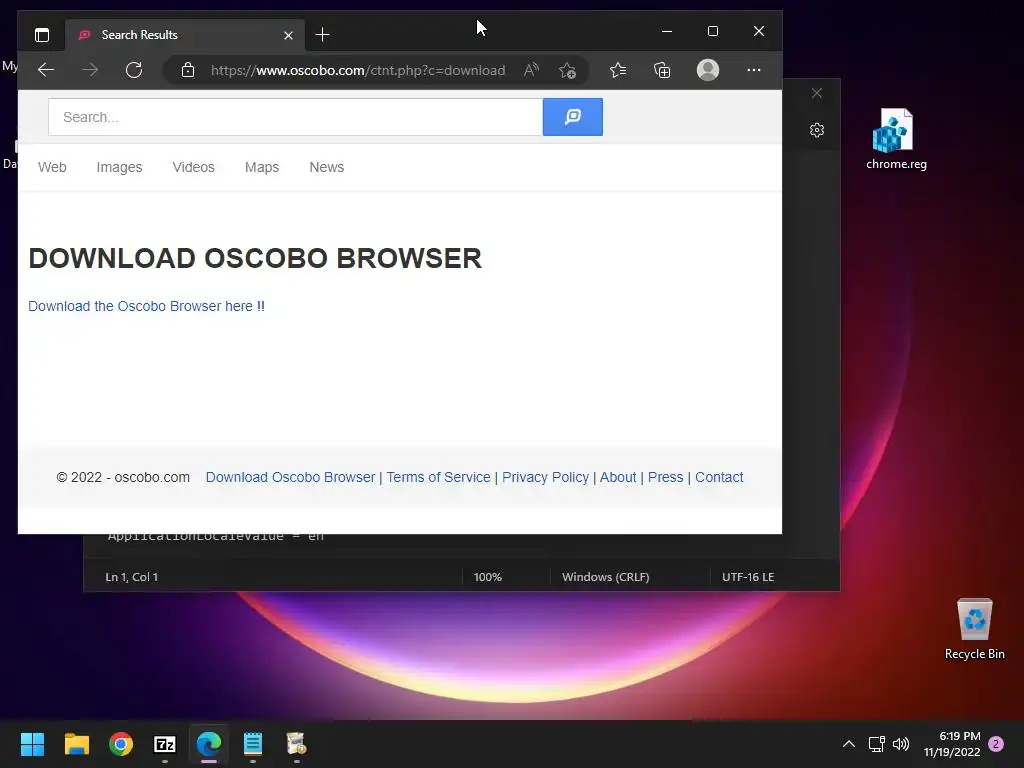Go back to the previous page
The height and width of the screenshot is (768, 1024).
[x=46, y=70]
